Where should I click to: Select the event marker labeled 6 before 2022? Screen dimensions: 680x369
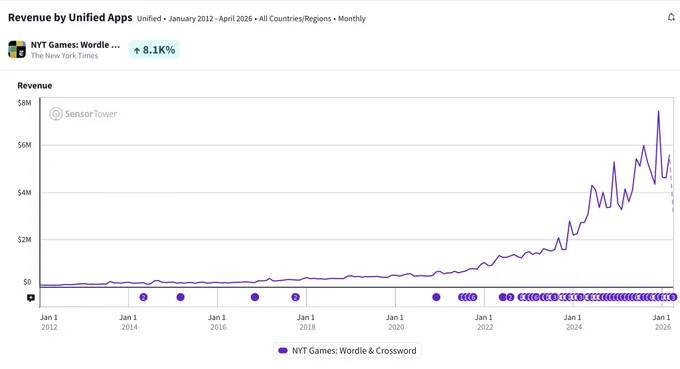pyautogui.click(x=473, y=297)
